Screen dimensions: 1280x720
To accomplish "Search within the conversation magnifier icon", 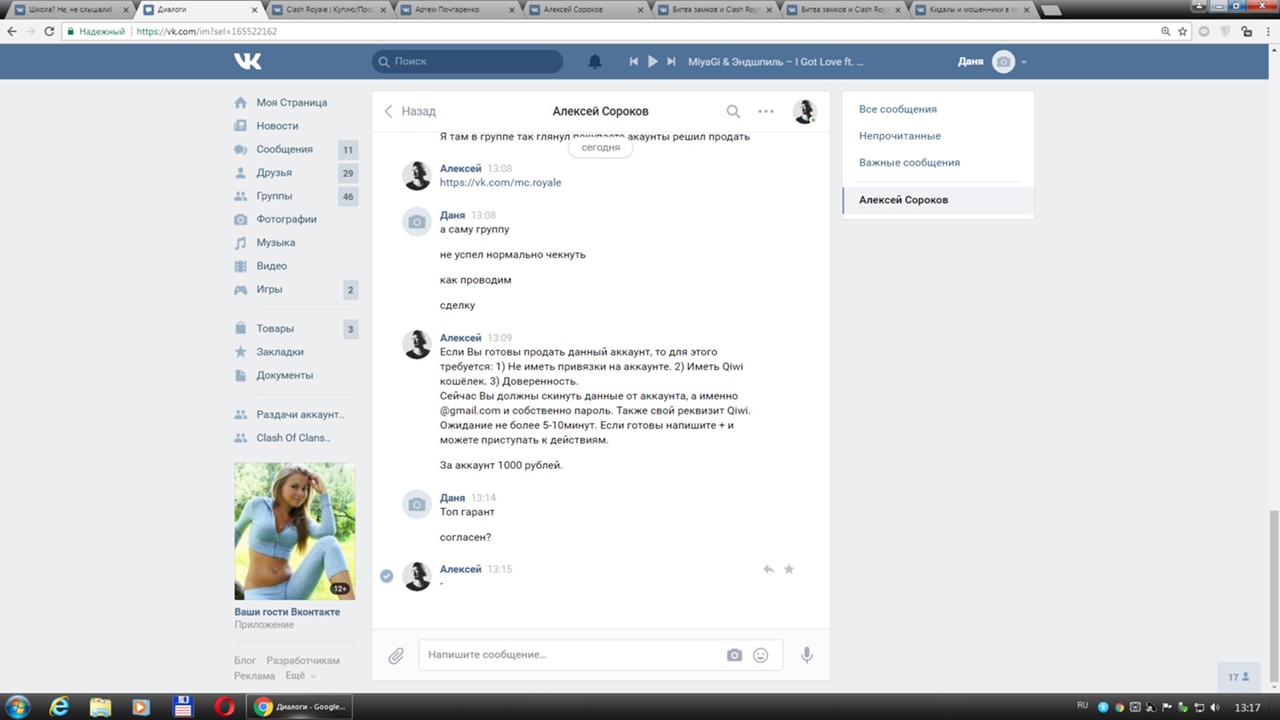I will [733, 112].
